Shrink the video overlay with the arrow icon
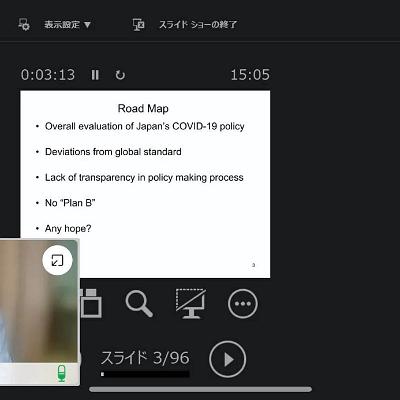The width and height of the screenshot is (400, 400). (57, 260)
